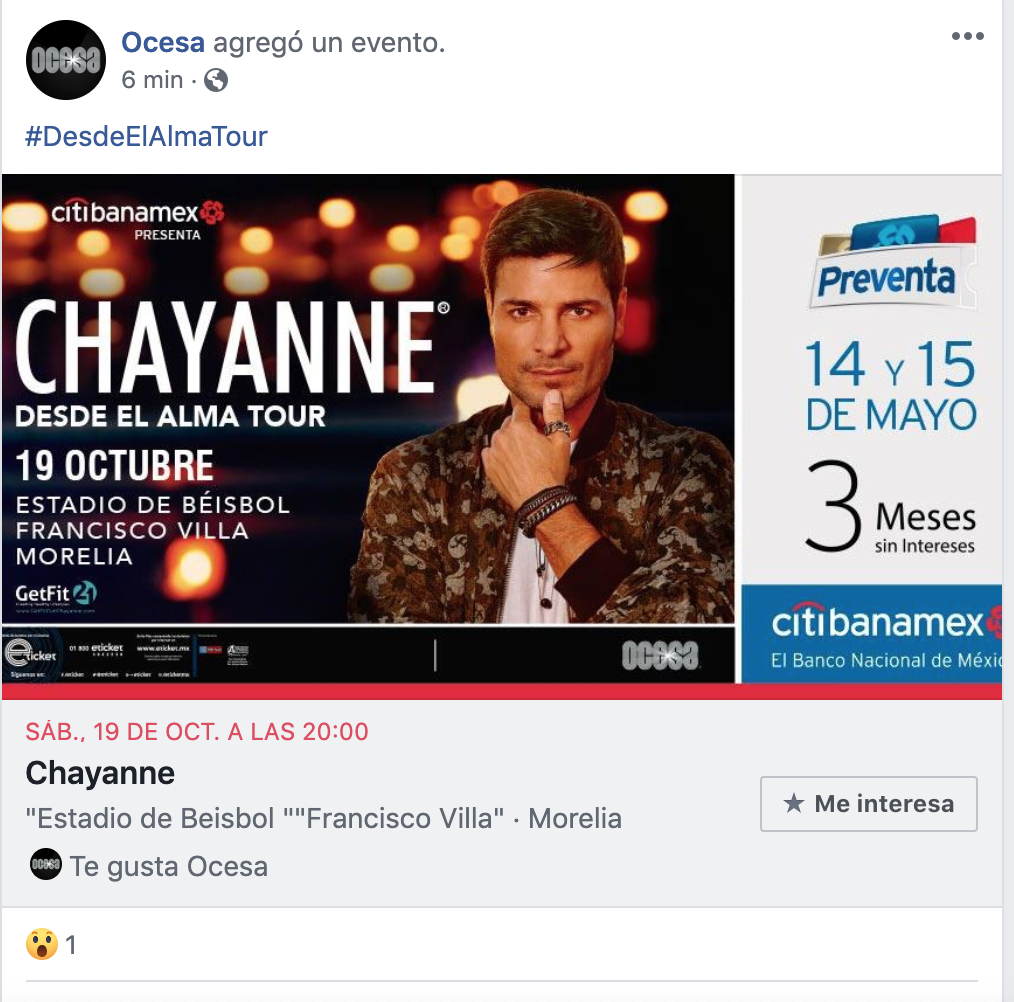
Task: Click the wow reaction emoji
Action: click(x=42, y=944)
